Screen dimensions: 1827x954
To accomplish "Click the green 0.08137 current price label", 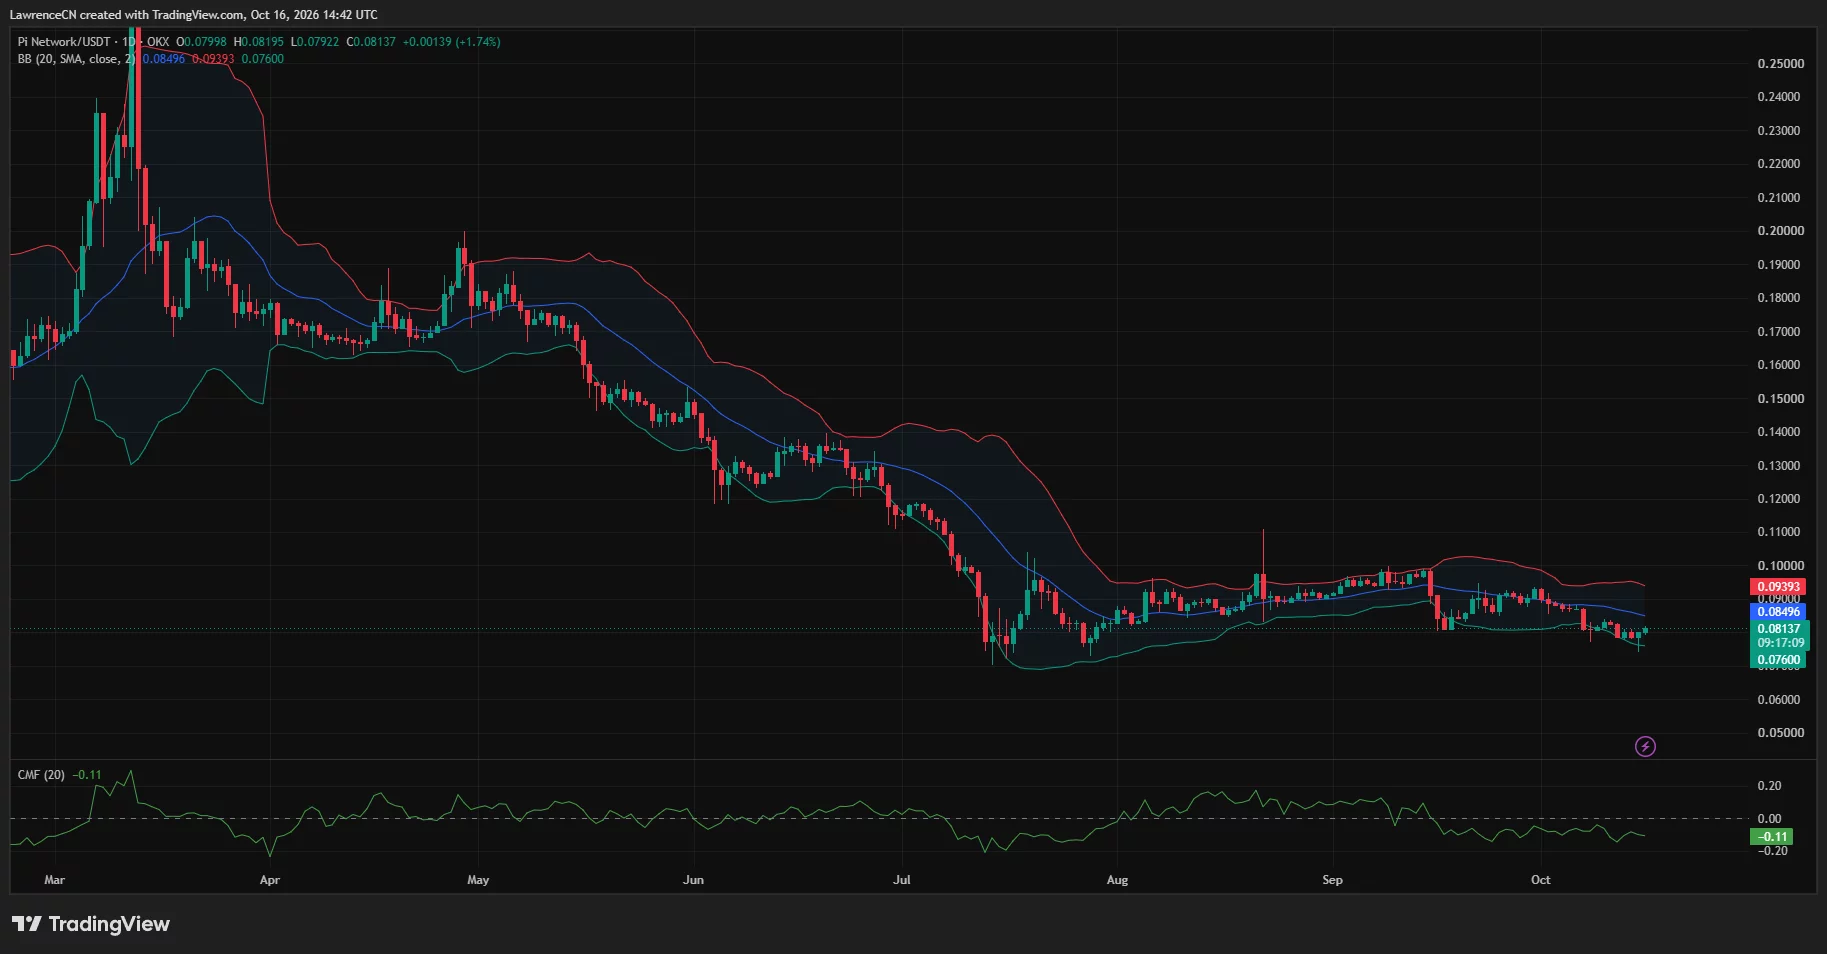I will 1778,629.
